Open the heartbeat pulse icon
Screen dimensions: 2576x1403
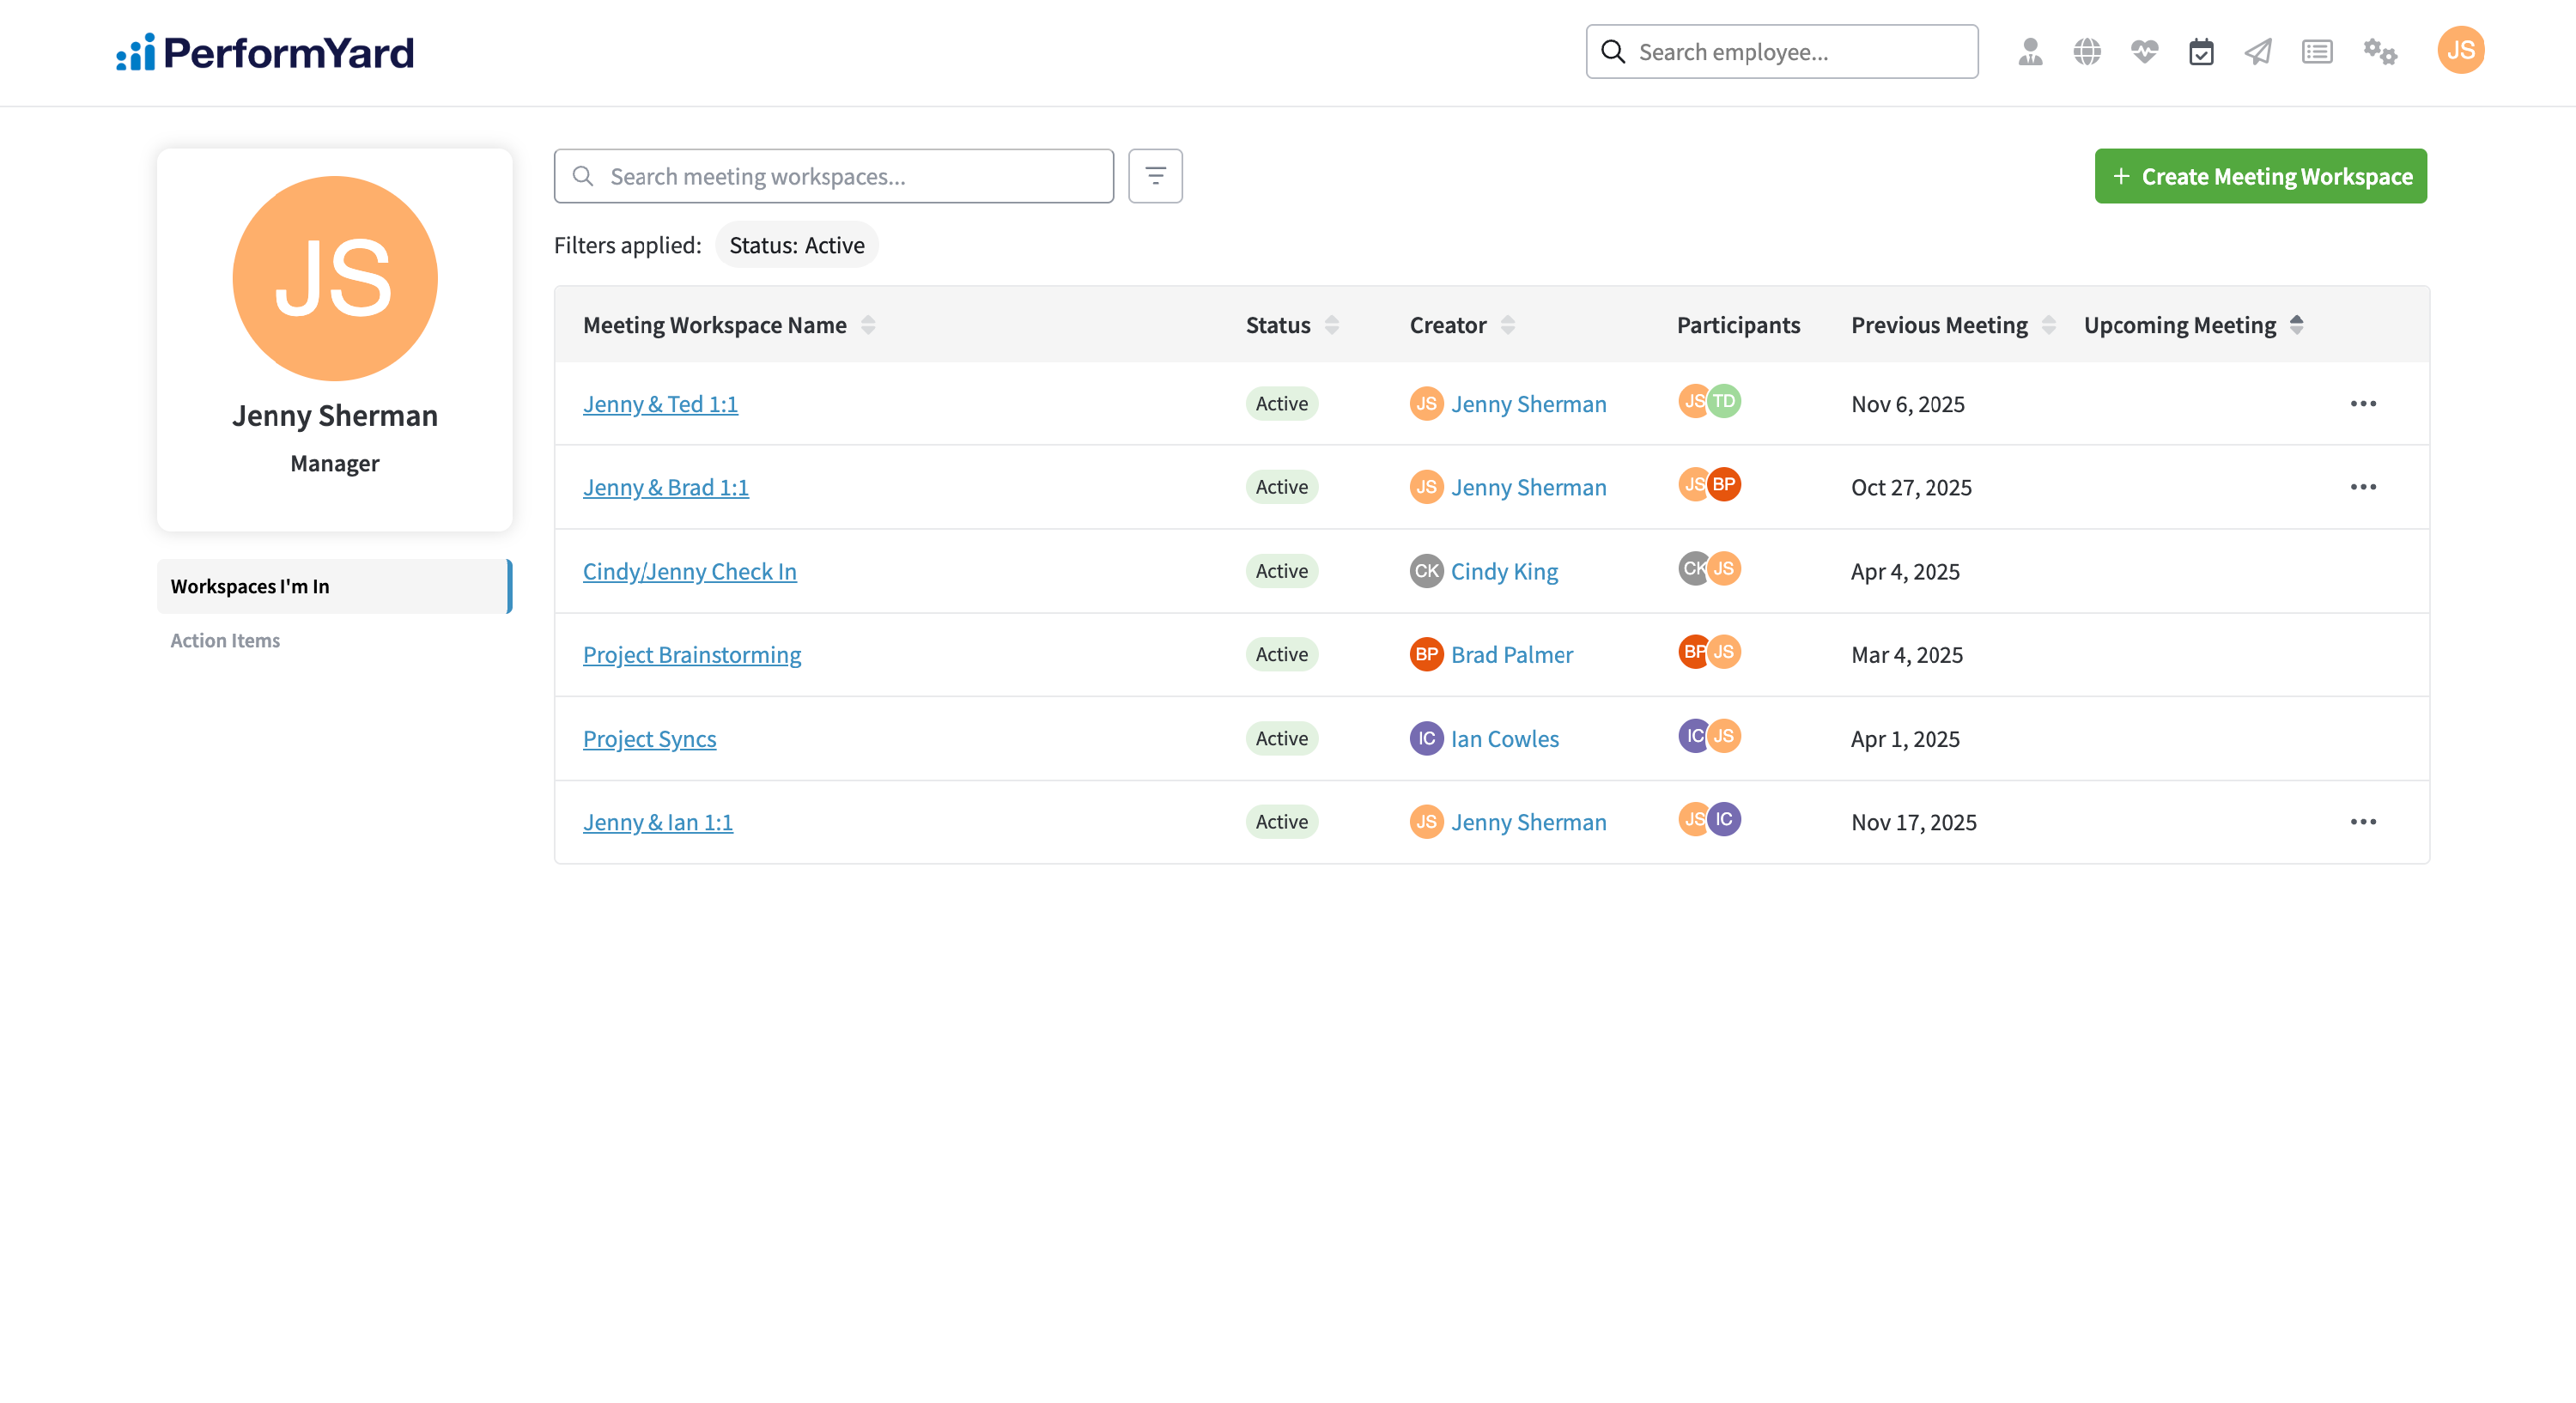point(2144,52)
